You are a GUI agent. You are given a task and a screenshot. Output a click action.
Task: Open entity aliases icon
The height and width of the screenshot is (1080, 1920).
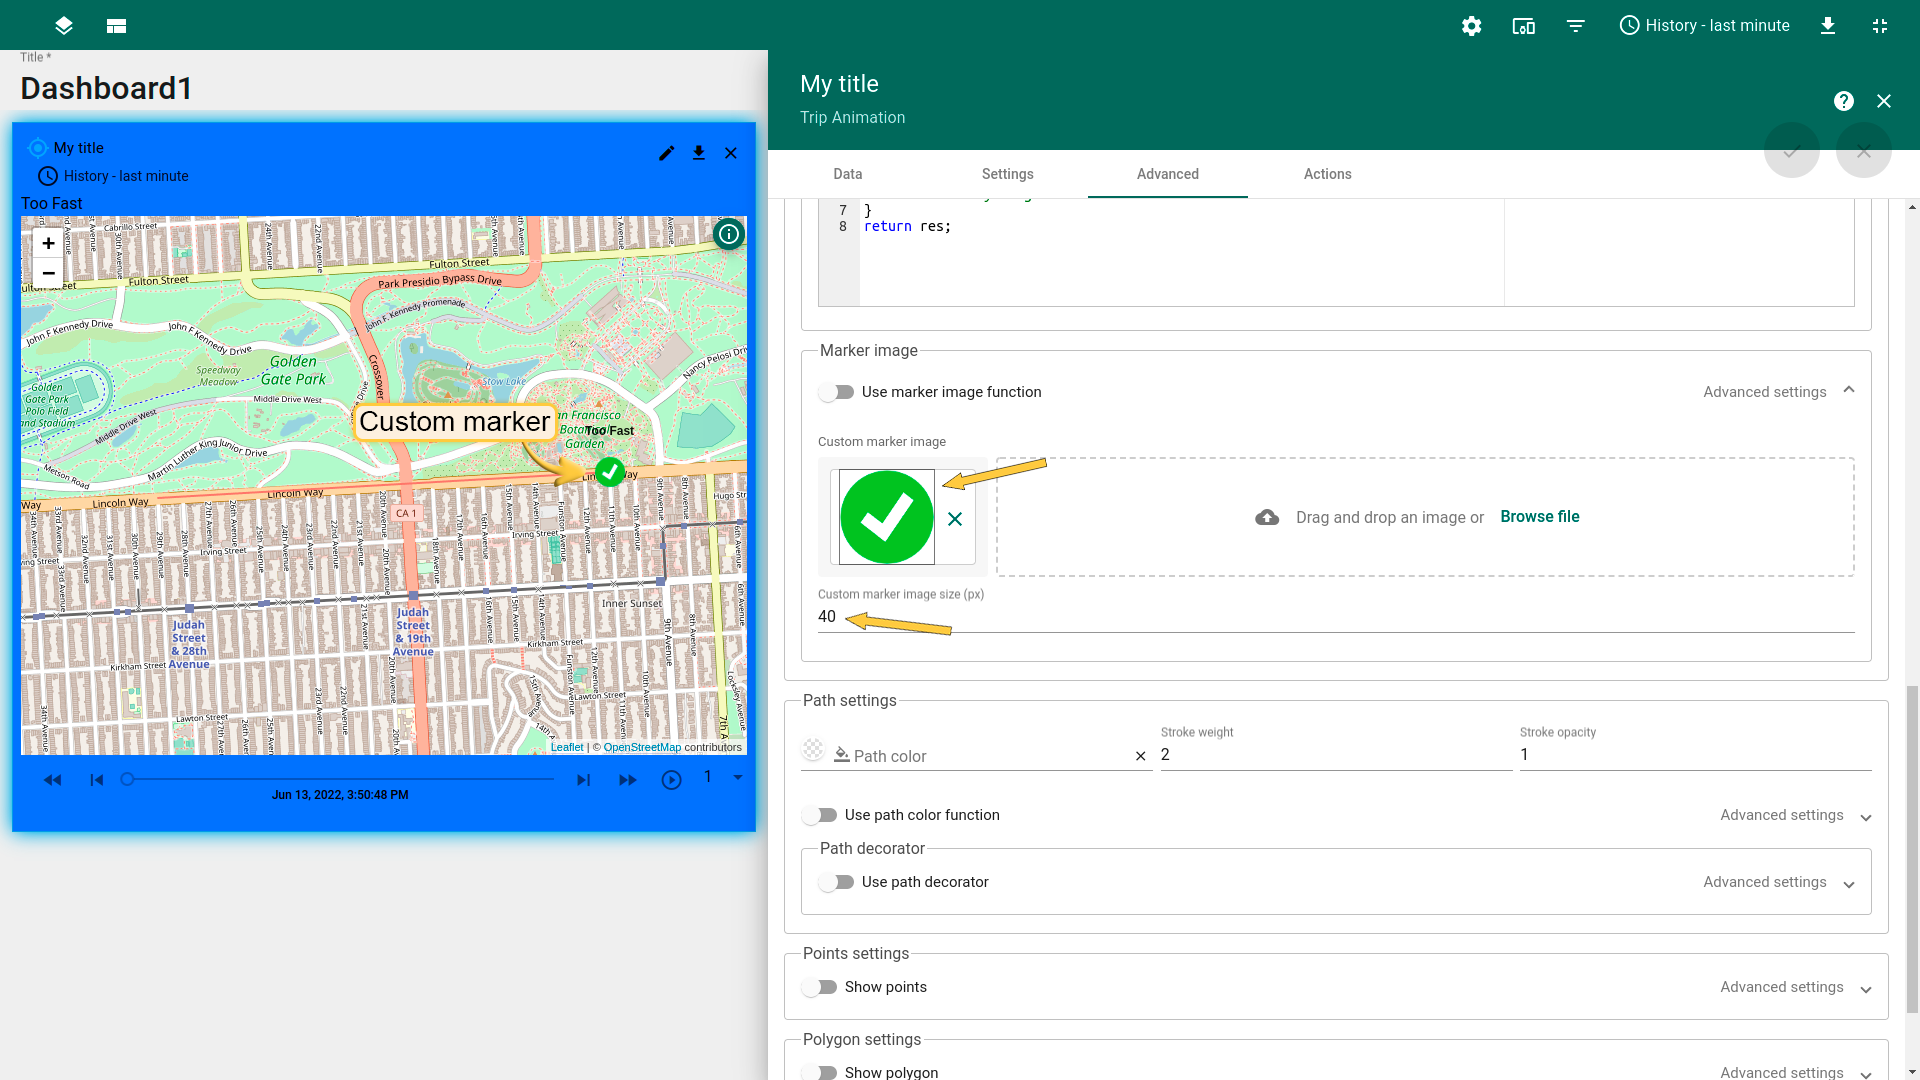click(x=1523, y=26)
